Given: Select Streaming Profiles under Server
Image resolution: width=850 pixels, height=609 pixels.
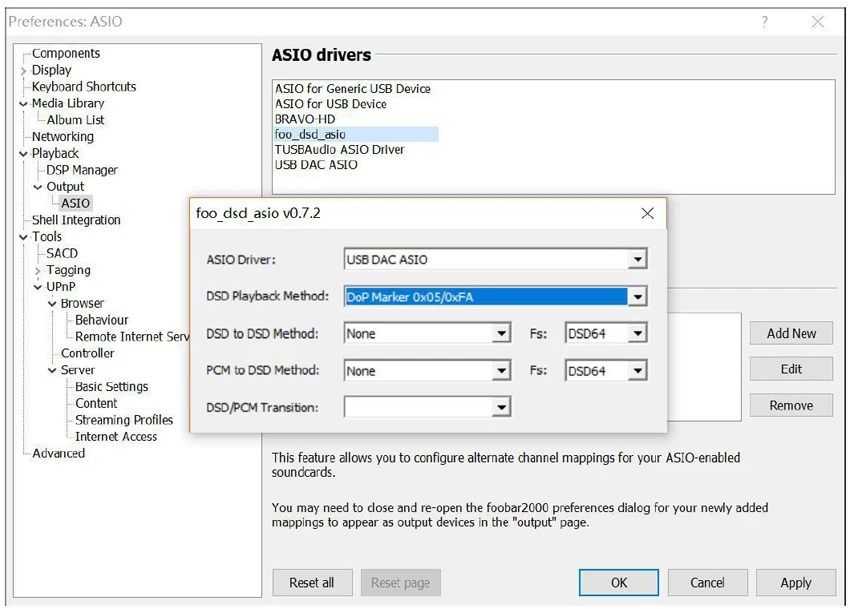Looking at the screenshot, I should [124, 420].
